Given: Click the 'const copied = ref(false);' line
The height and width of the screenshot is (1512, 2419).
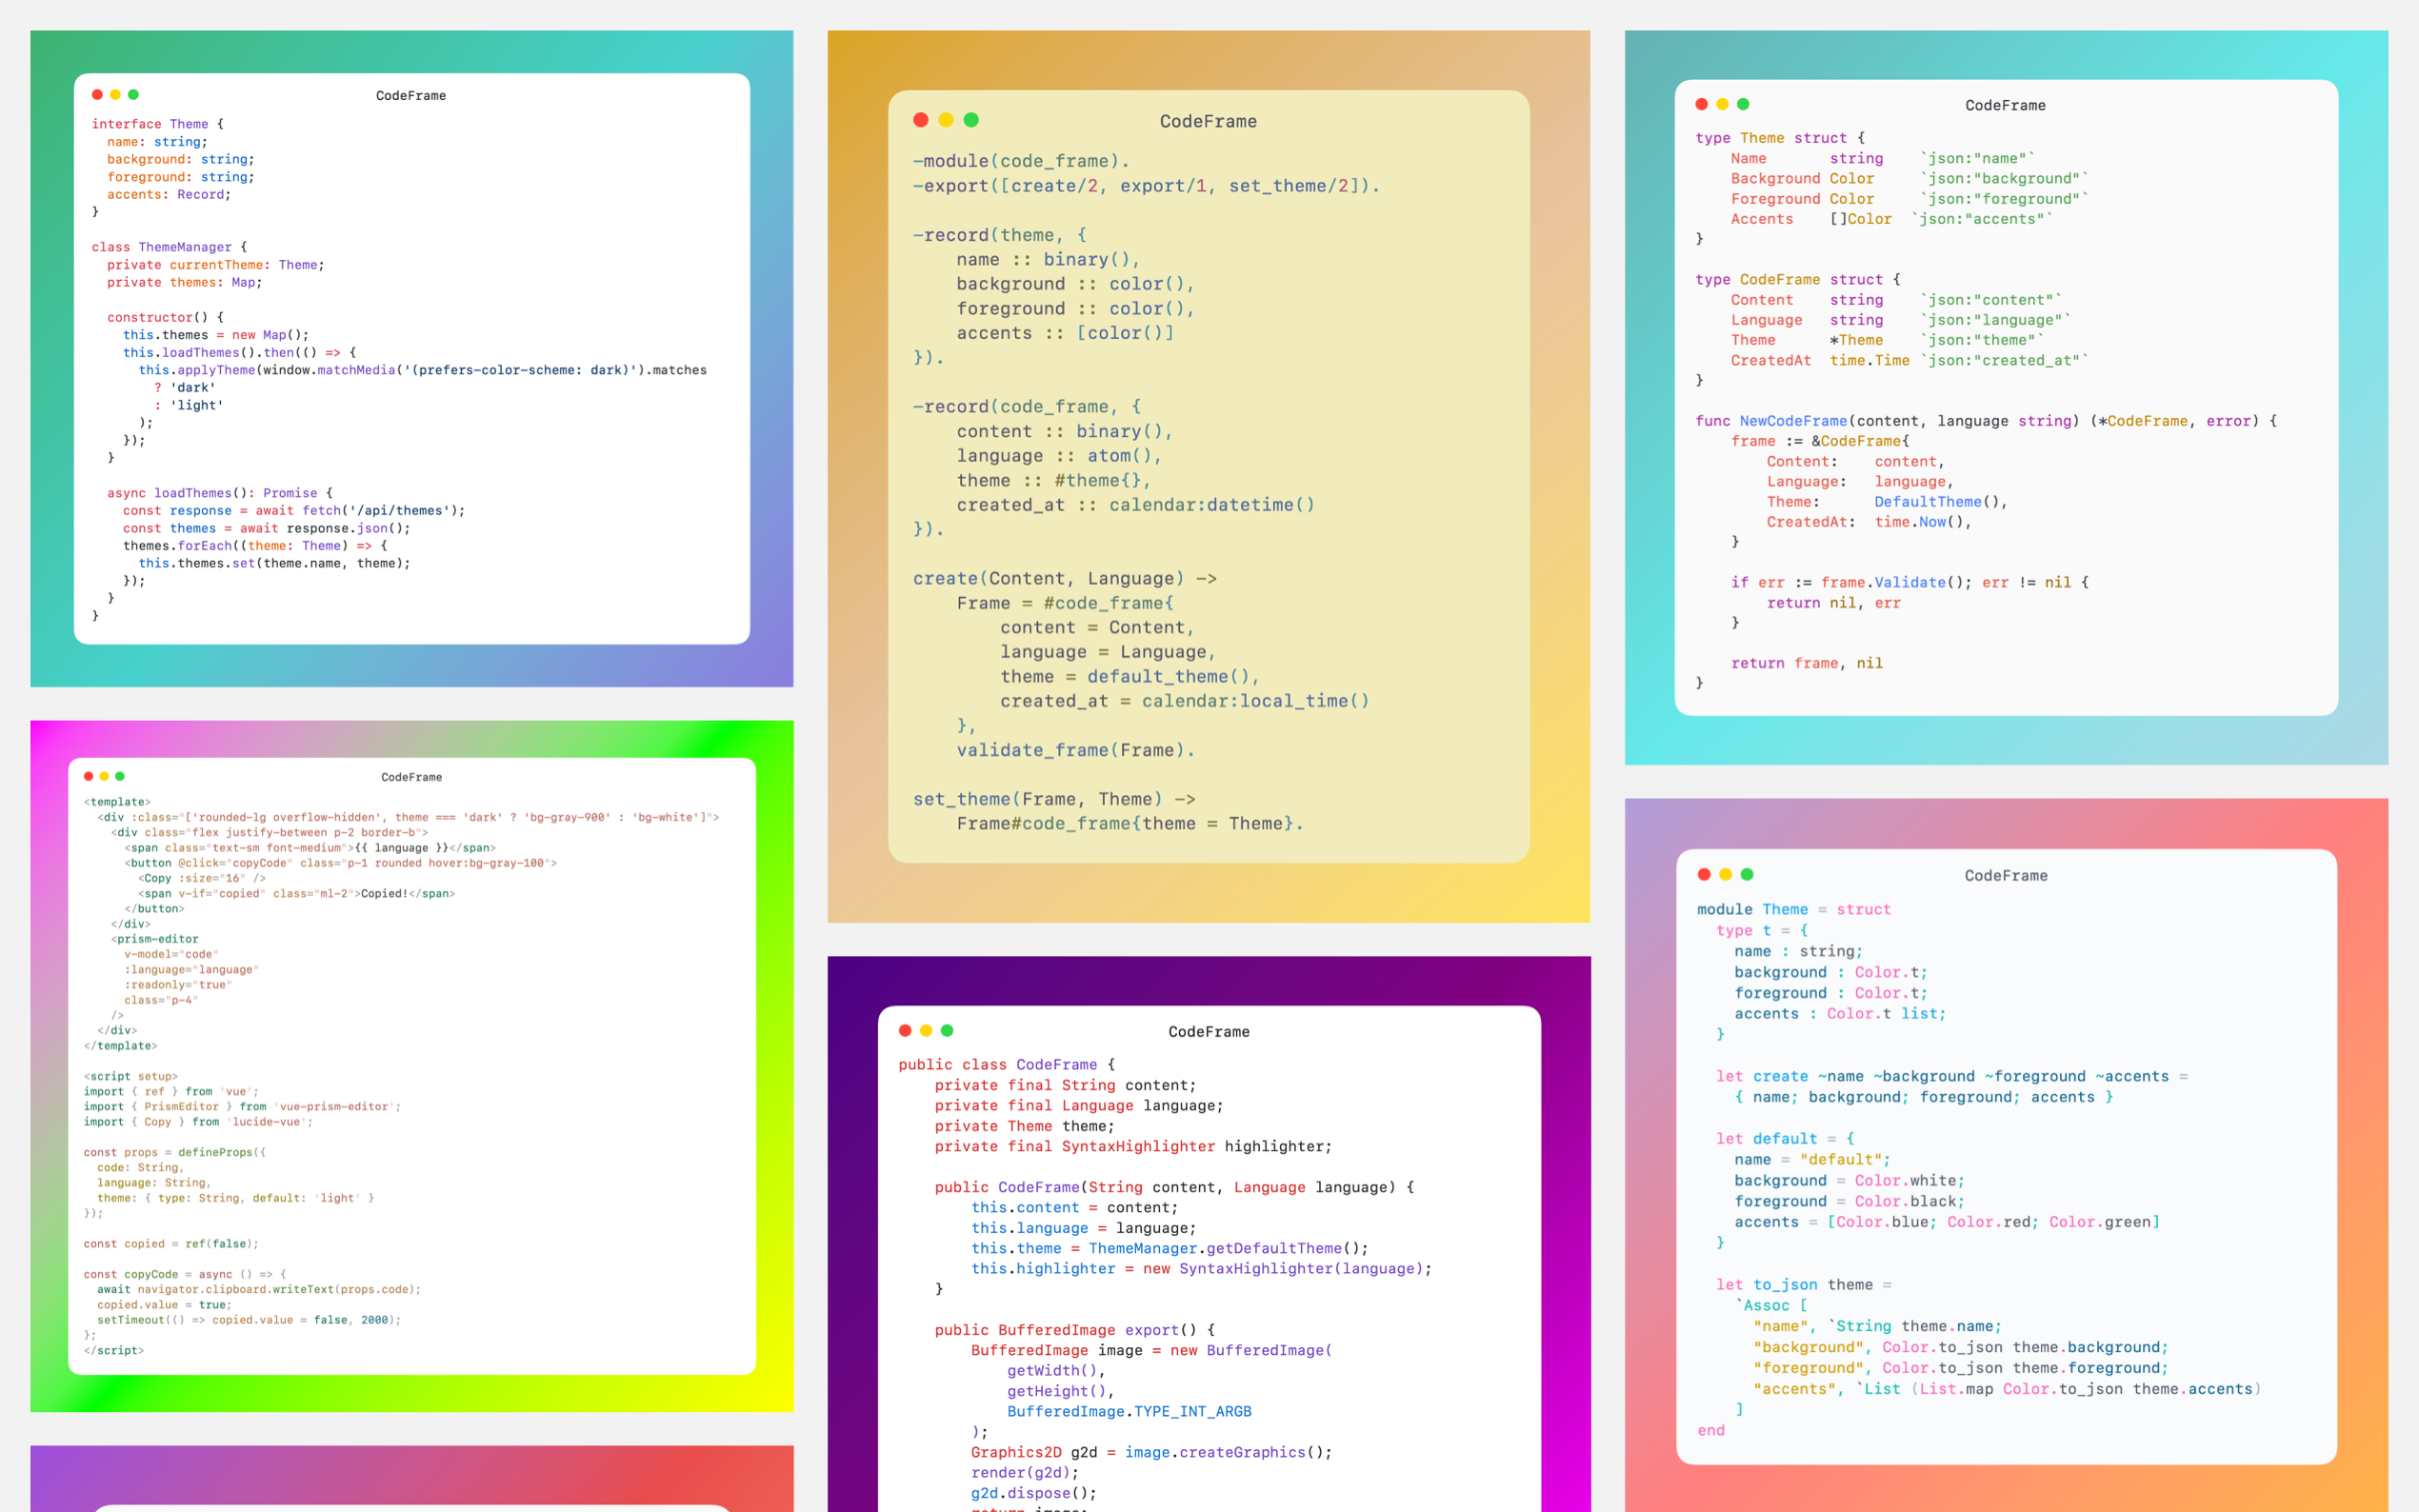Looking at the screenshot, I should point(171,1244).
